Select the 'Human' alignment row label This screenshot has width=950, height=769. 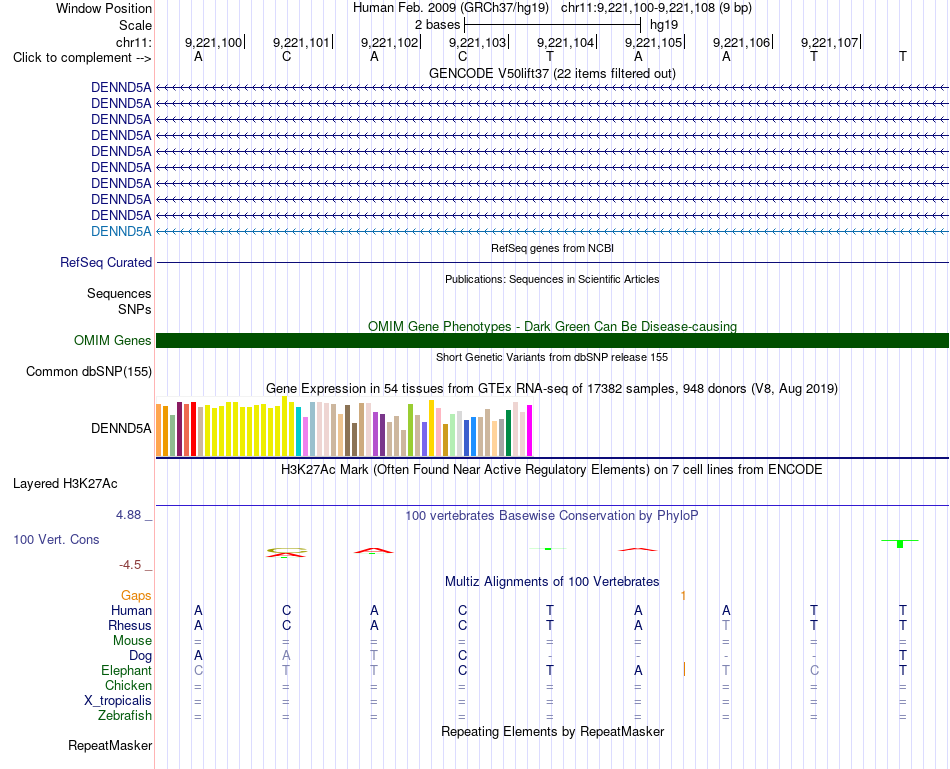pos(131,610)
